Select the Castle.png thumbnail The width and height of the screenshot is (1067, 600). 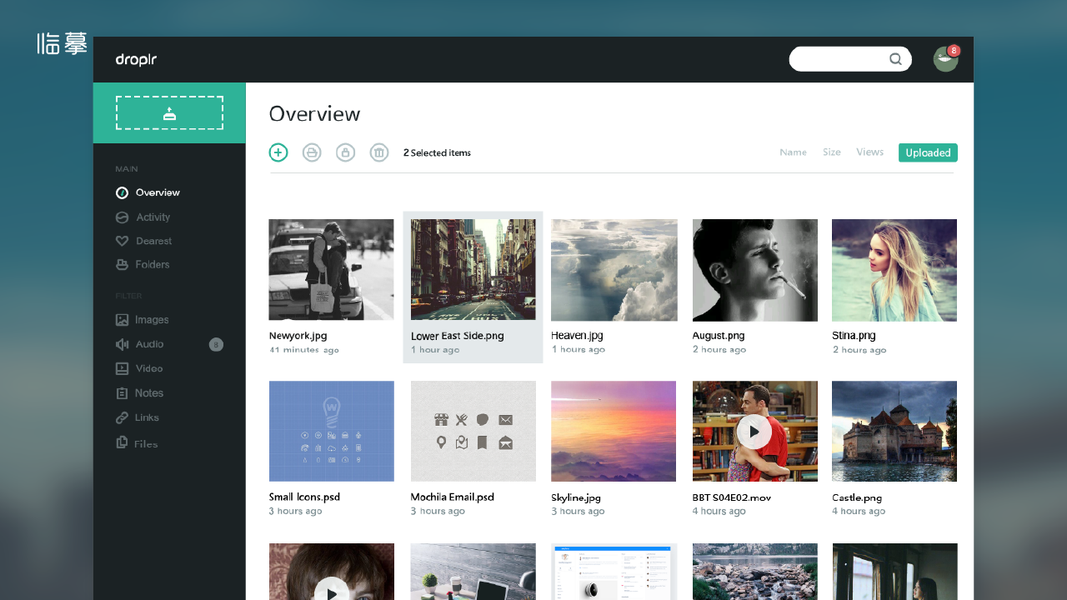point(894,431)
